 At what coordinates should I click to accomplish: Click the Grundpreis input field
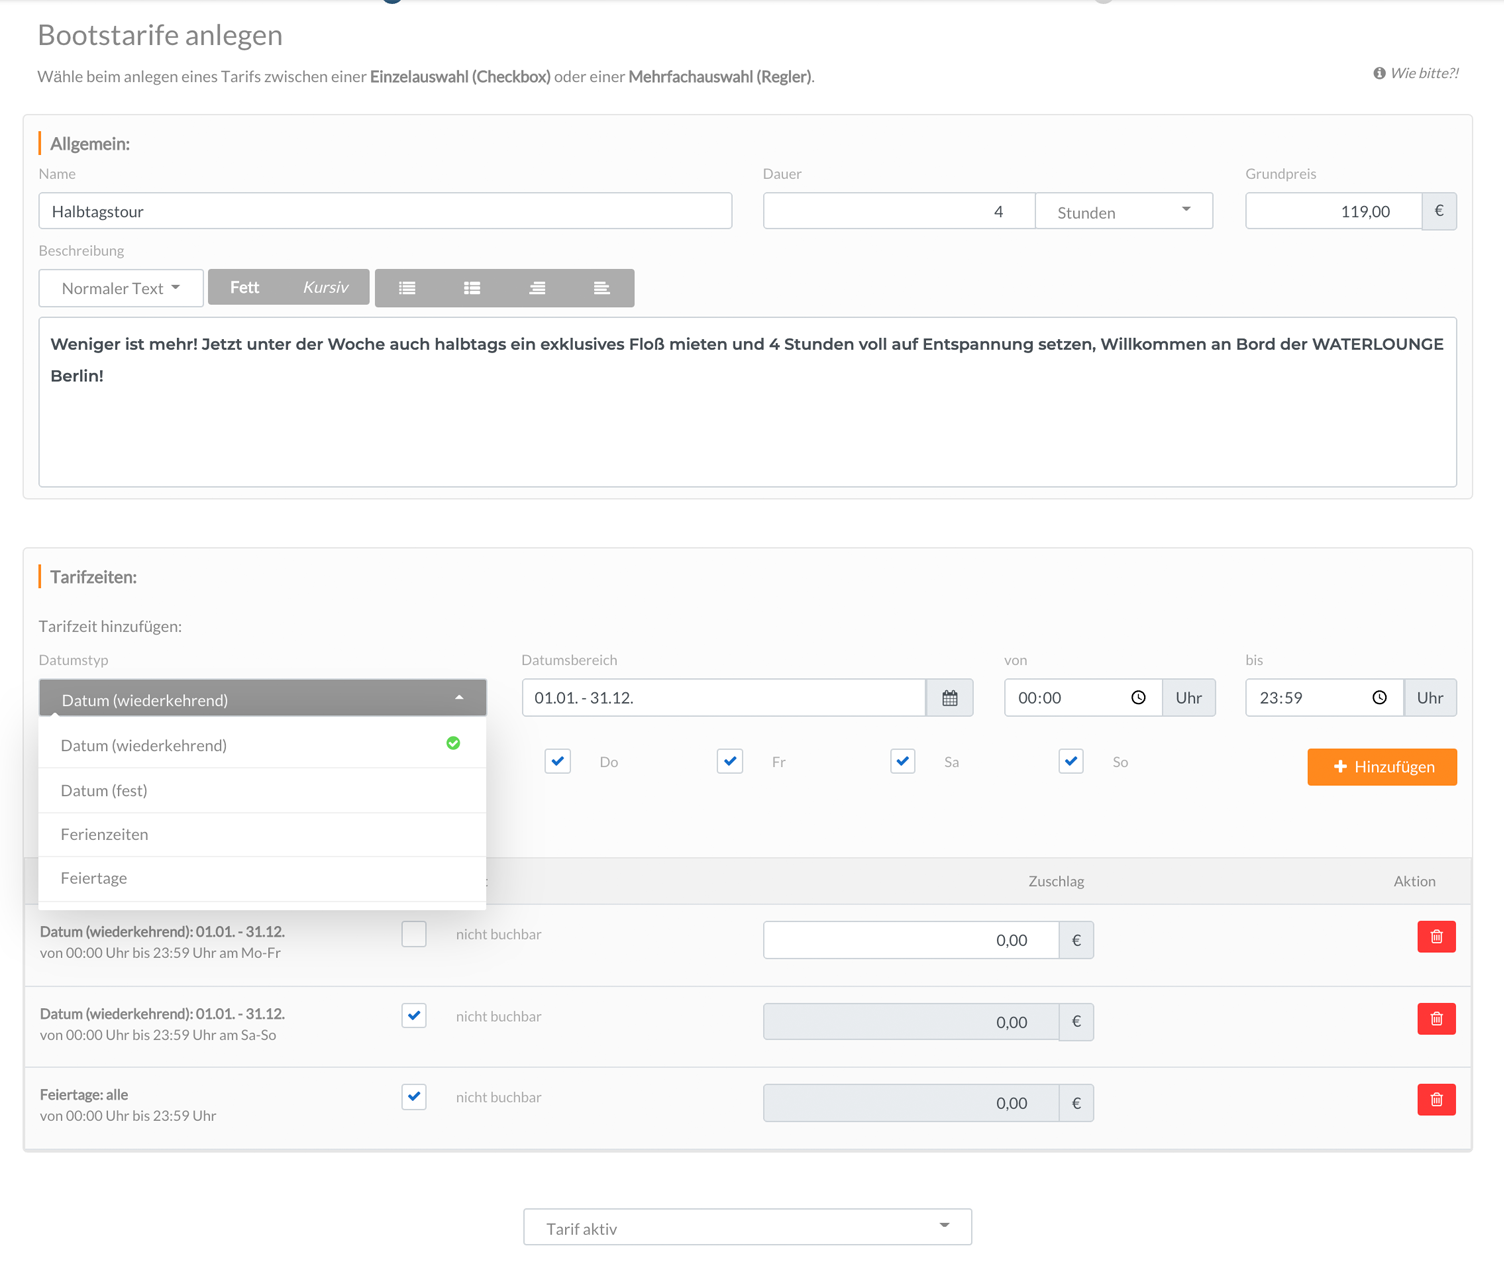click(1332, 212)
